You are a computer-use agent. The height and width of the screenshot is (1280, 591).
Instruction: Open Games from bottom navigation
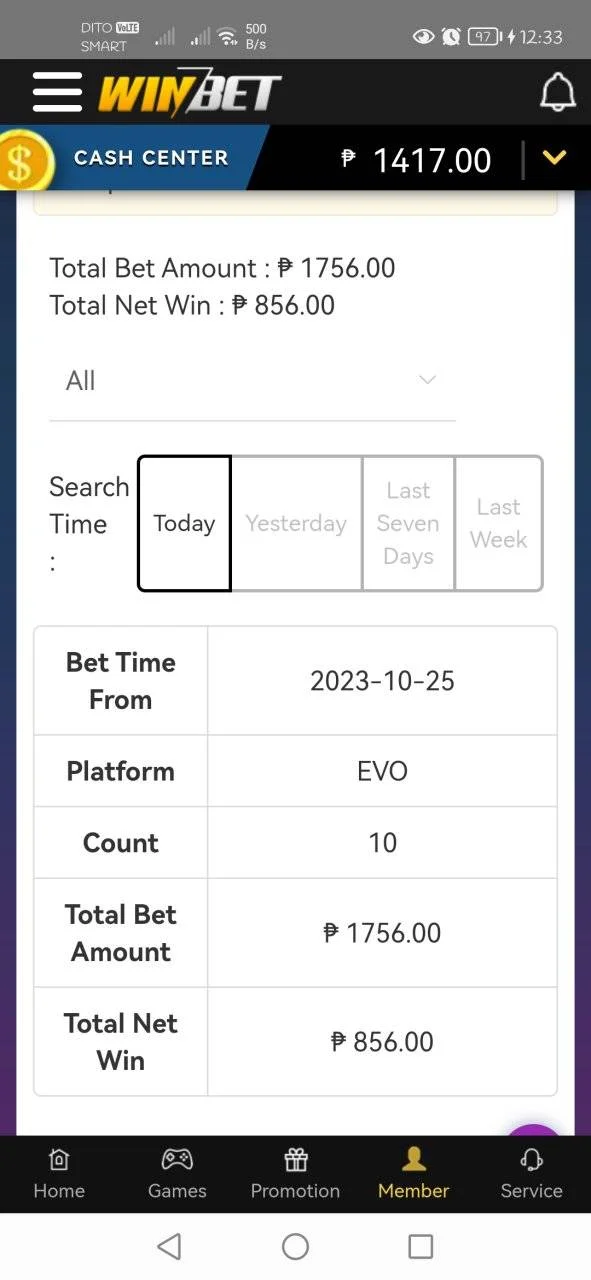pos(177,1174)
